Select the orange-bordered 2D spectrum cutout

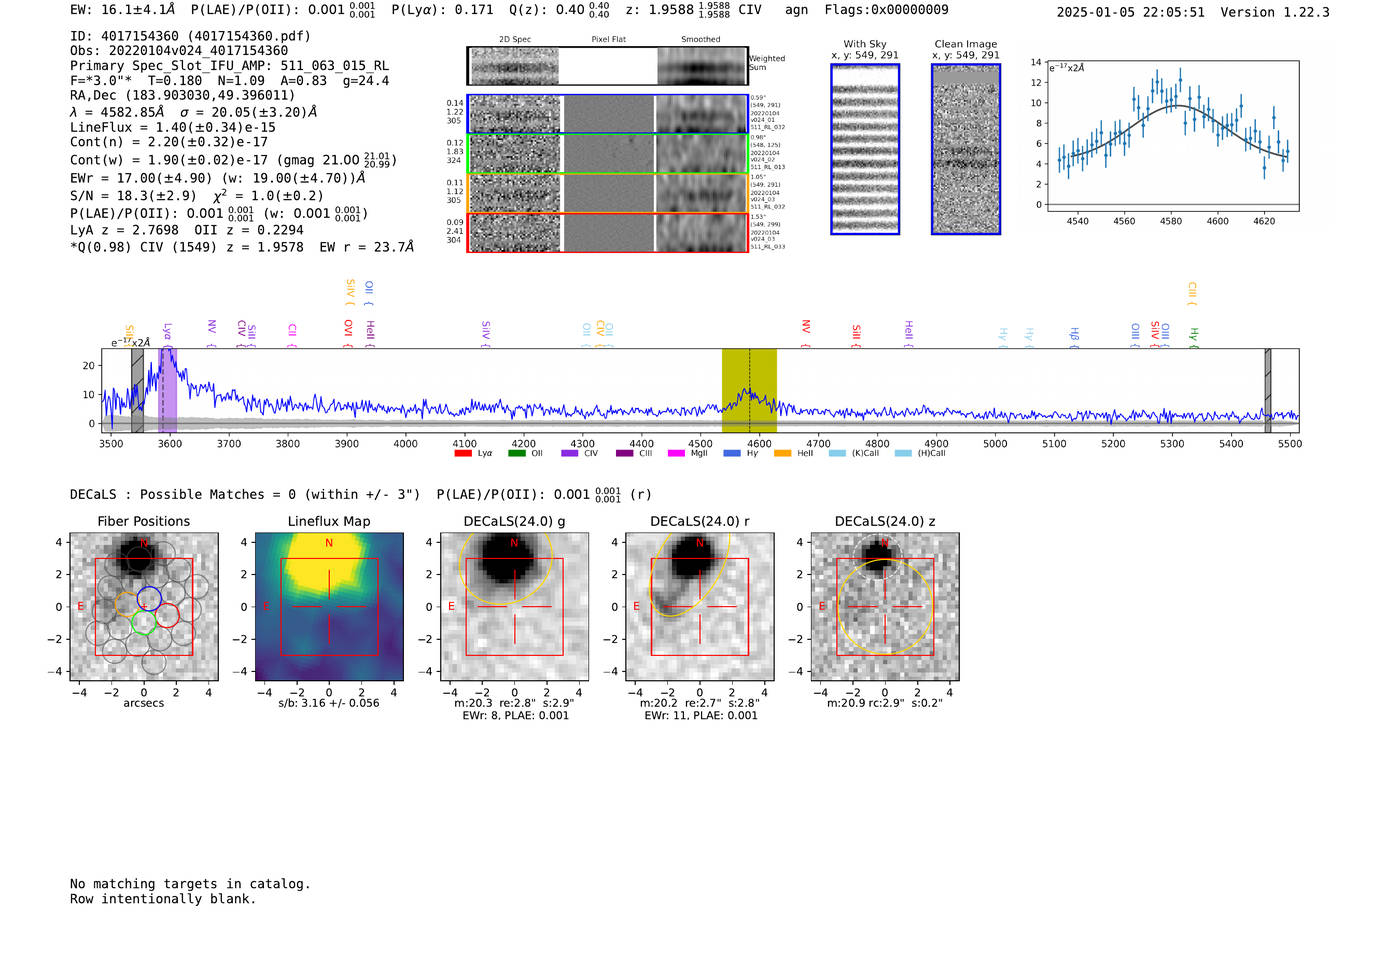pos(607,193)
